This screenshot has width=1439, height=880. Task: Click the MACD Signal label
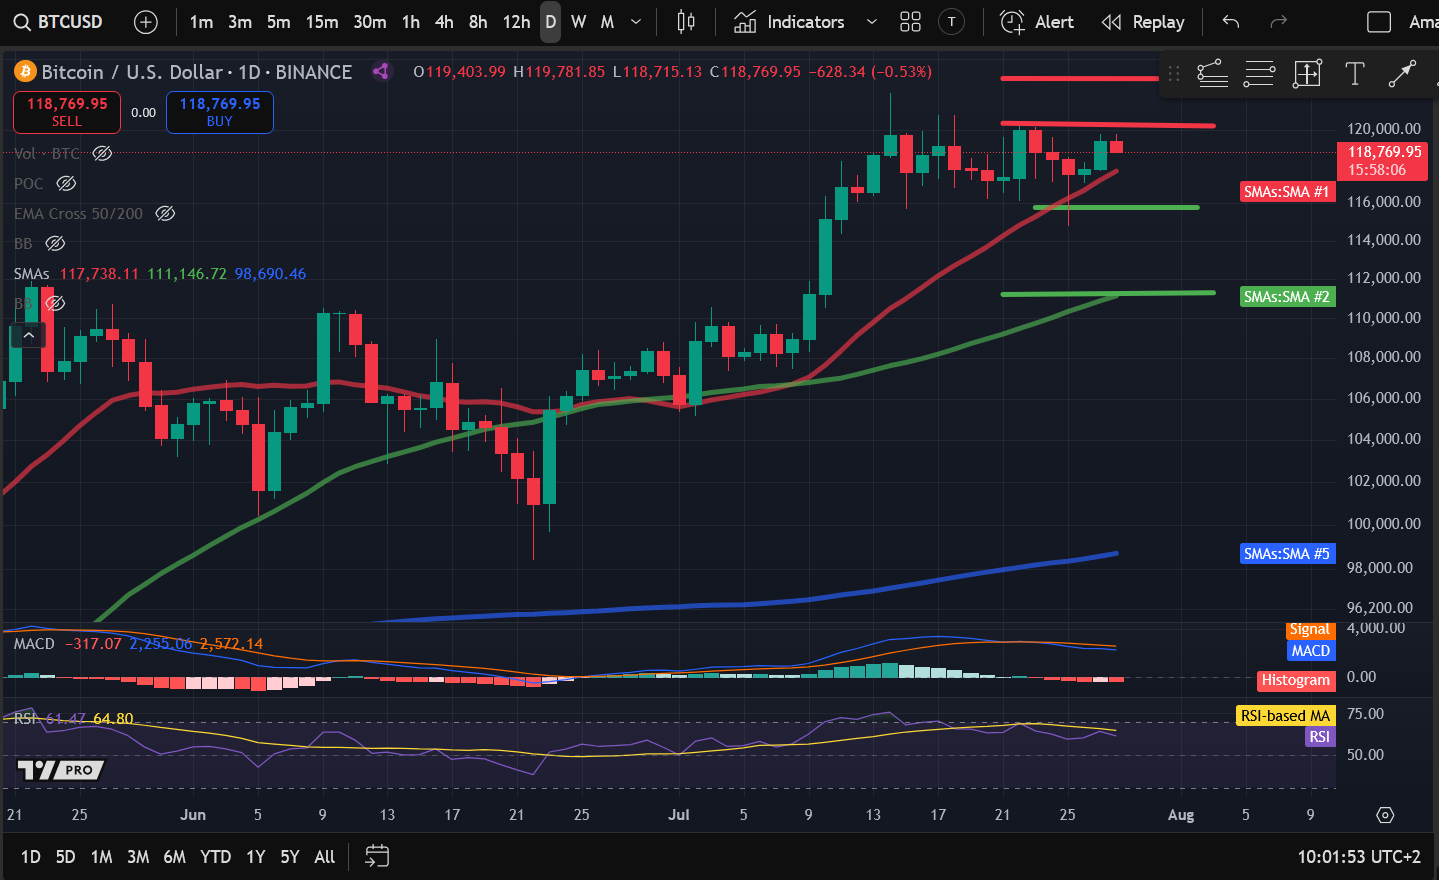click(x=1310, y=630)
